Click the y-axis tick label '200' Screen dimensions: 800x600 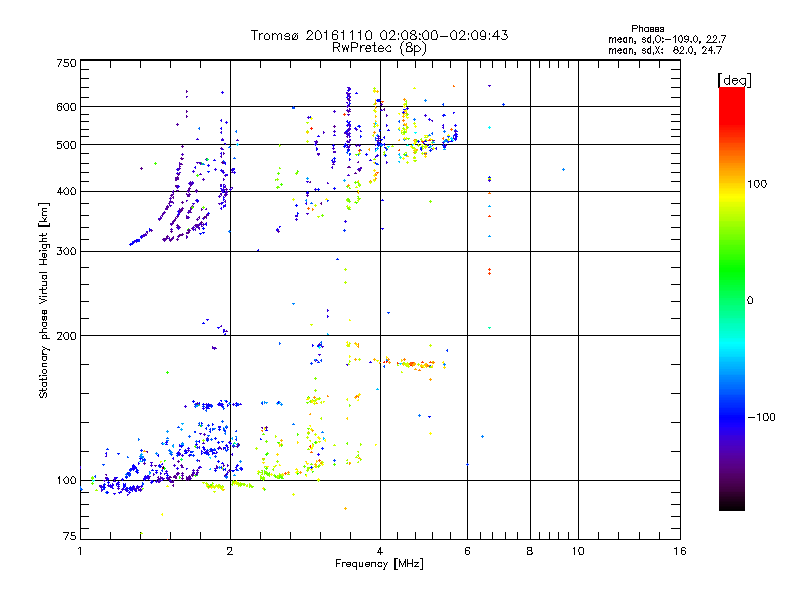[x=66, y=336]
